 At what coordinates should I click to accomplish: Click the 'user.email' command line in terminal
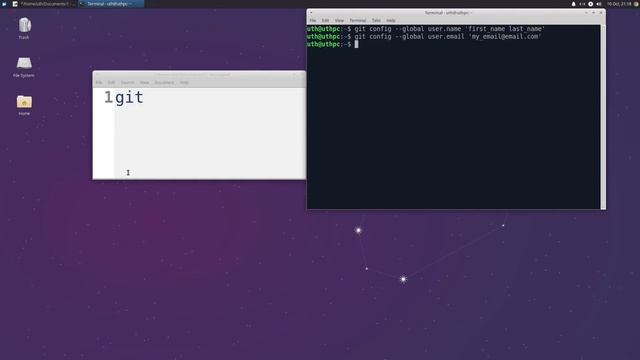[424, 36]
